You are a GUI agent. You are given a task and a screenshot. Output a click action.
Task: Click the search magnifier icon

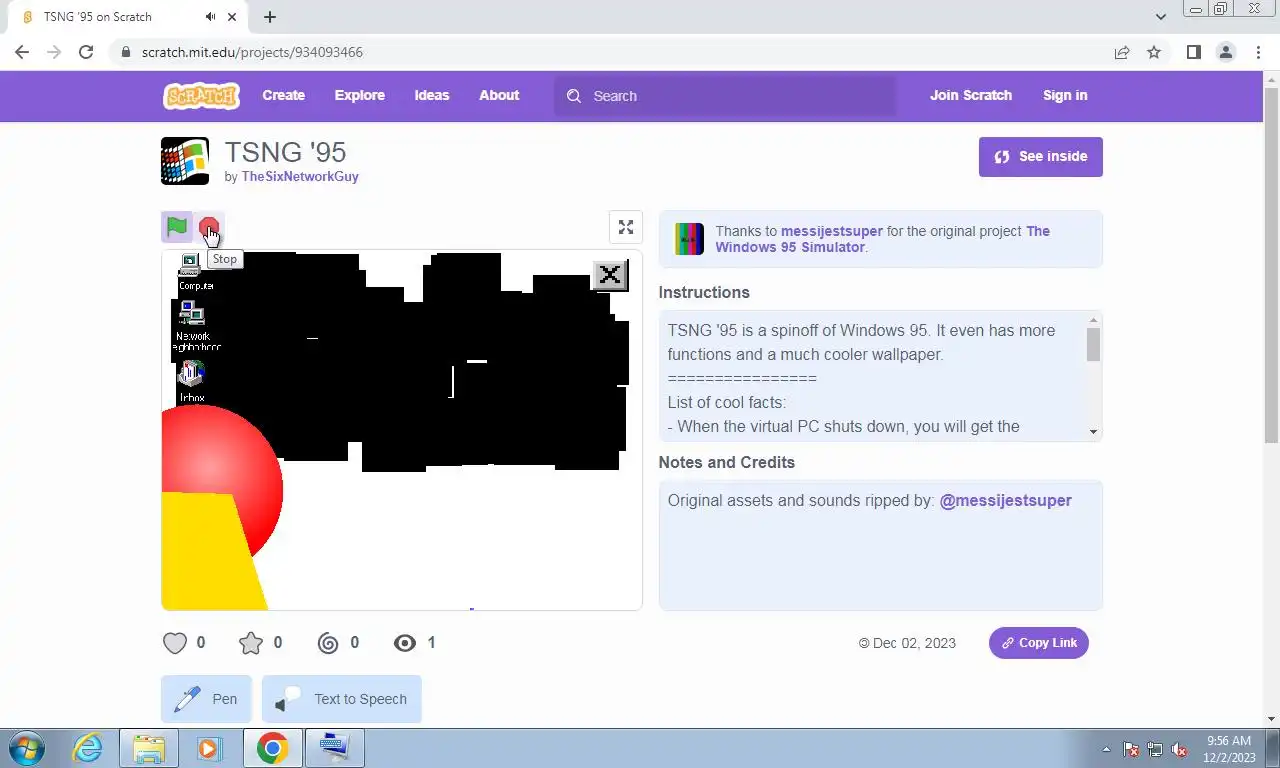(x=573, y=96)
